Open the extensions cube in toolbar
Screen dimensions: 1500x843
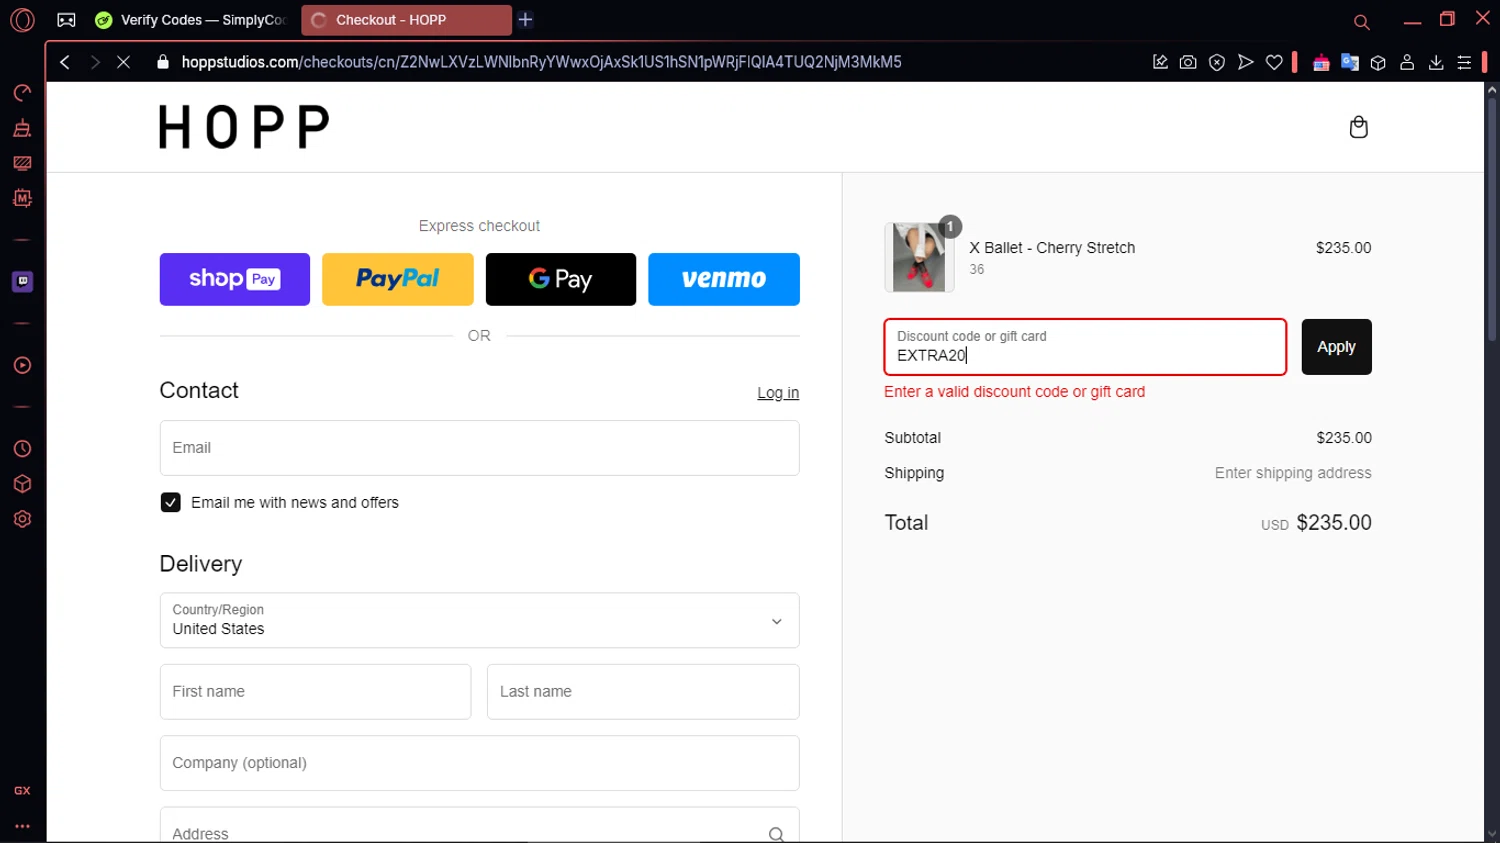[x=1378, y=62]
